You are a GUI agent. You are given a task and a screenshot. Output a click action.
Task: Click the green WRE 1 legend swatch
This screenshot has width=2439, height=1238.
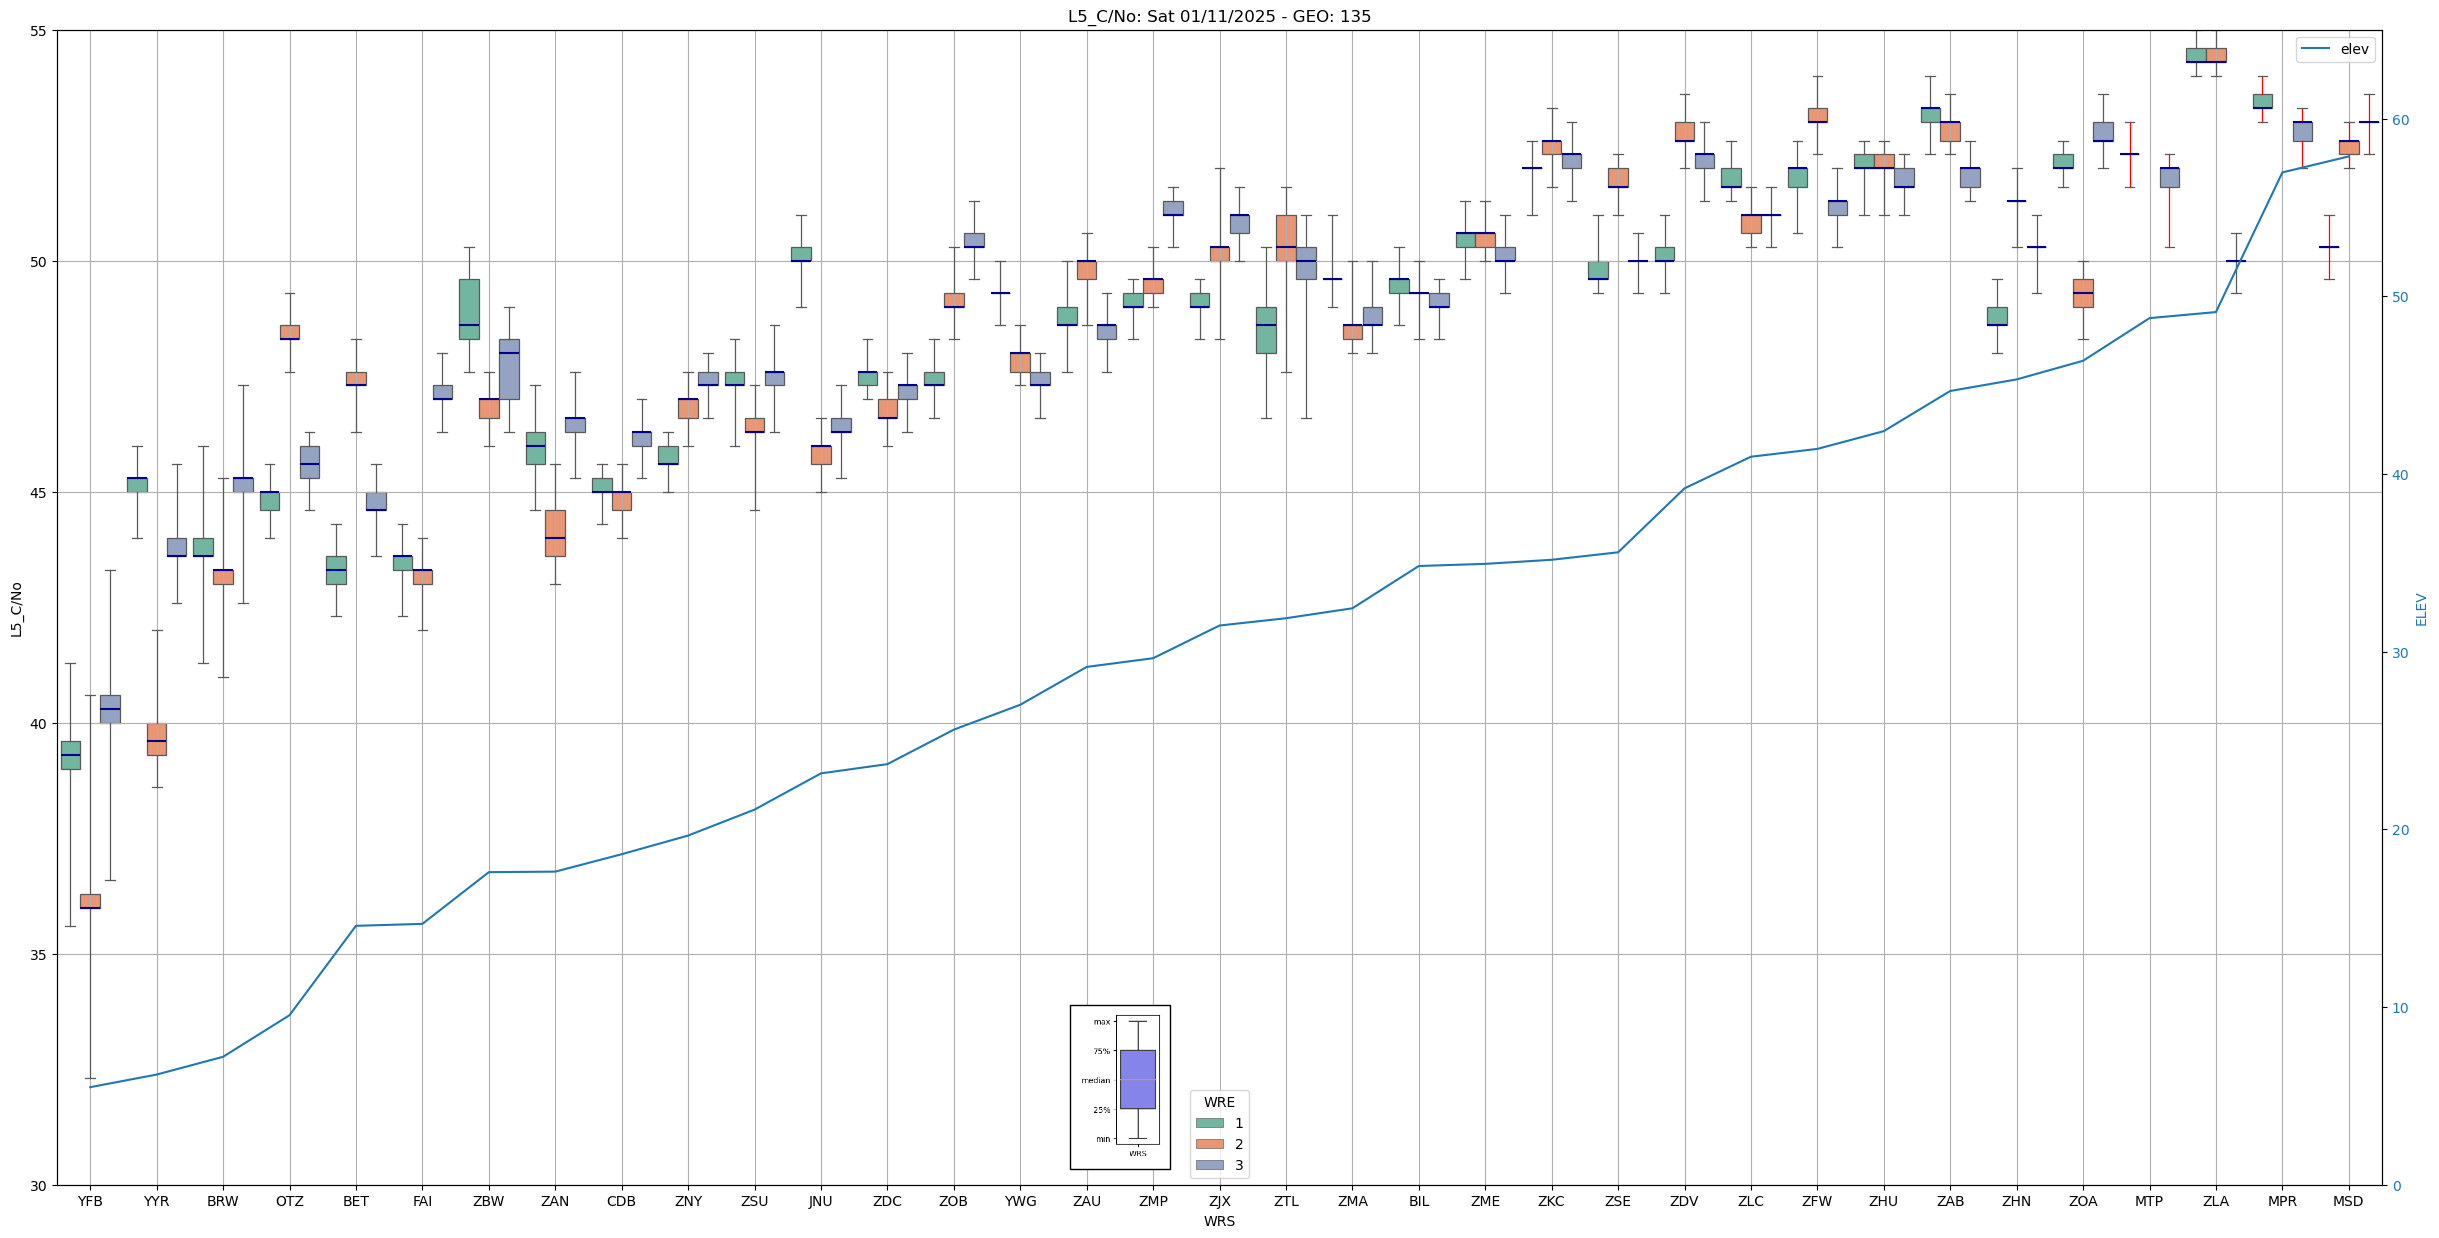point(1209,1123)
